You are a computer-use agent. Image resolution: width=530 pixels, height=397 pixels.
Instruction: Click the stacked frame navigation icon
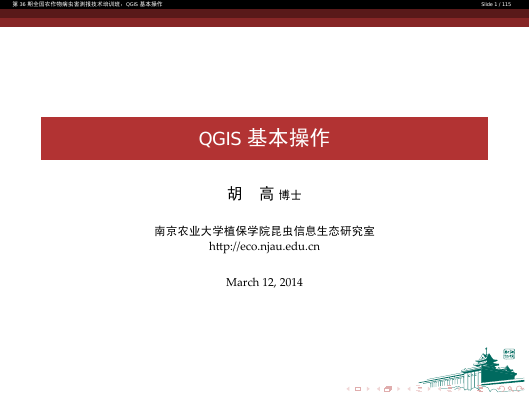pos(388,389)
